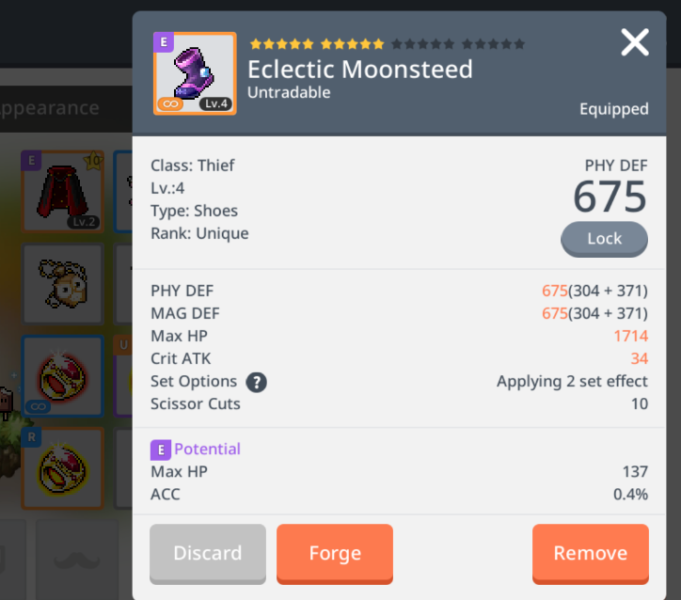The image size is (681, 600).
Task: Close the item detail popup
Action: tap(635, 42)
